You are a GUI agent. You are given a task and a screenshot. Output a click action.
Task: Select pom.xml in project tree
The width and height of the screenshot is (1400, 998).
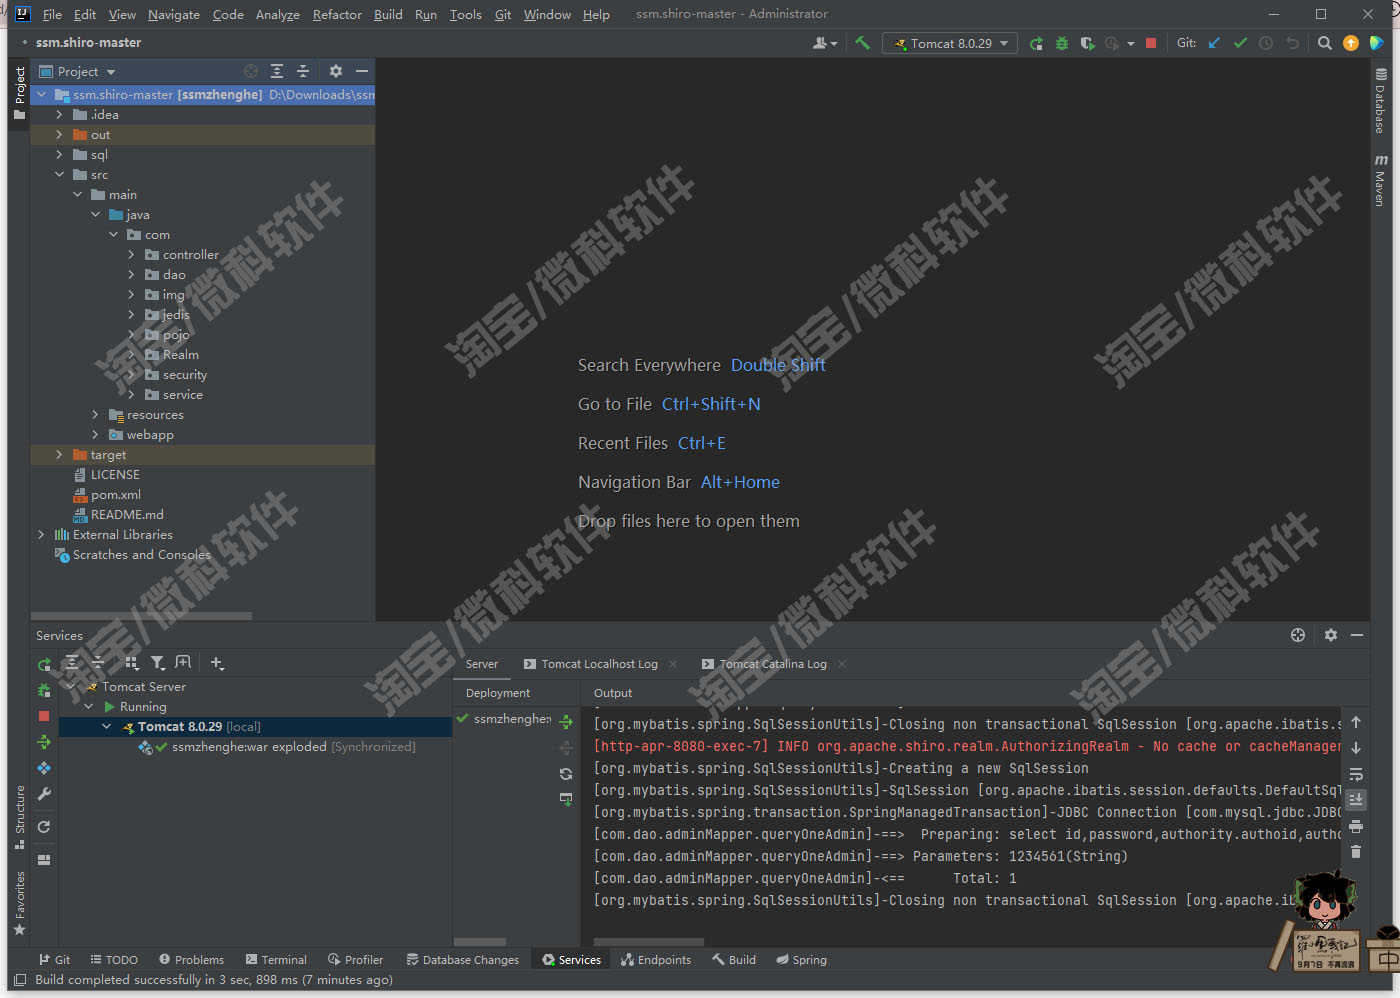[116, 495]
